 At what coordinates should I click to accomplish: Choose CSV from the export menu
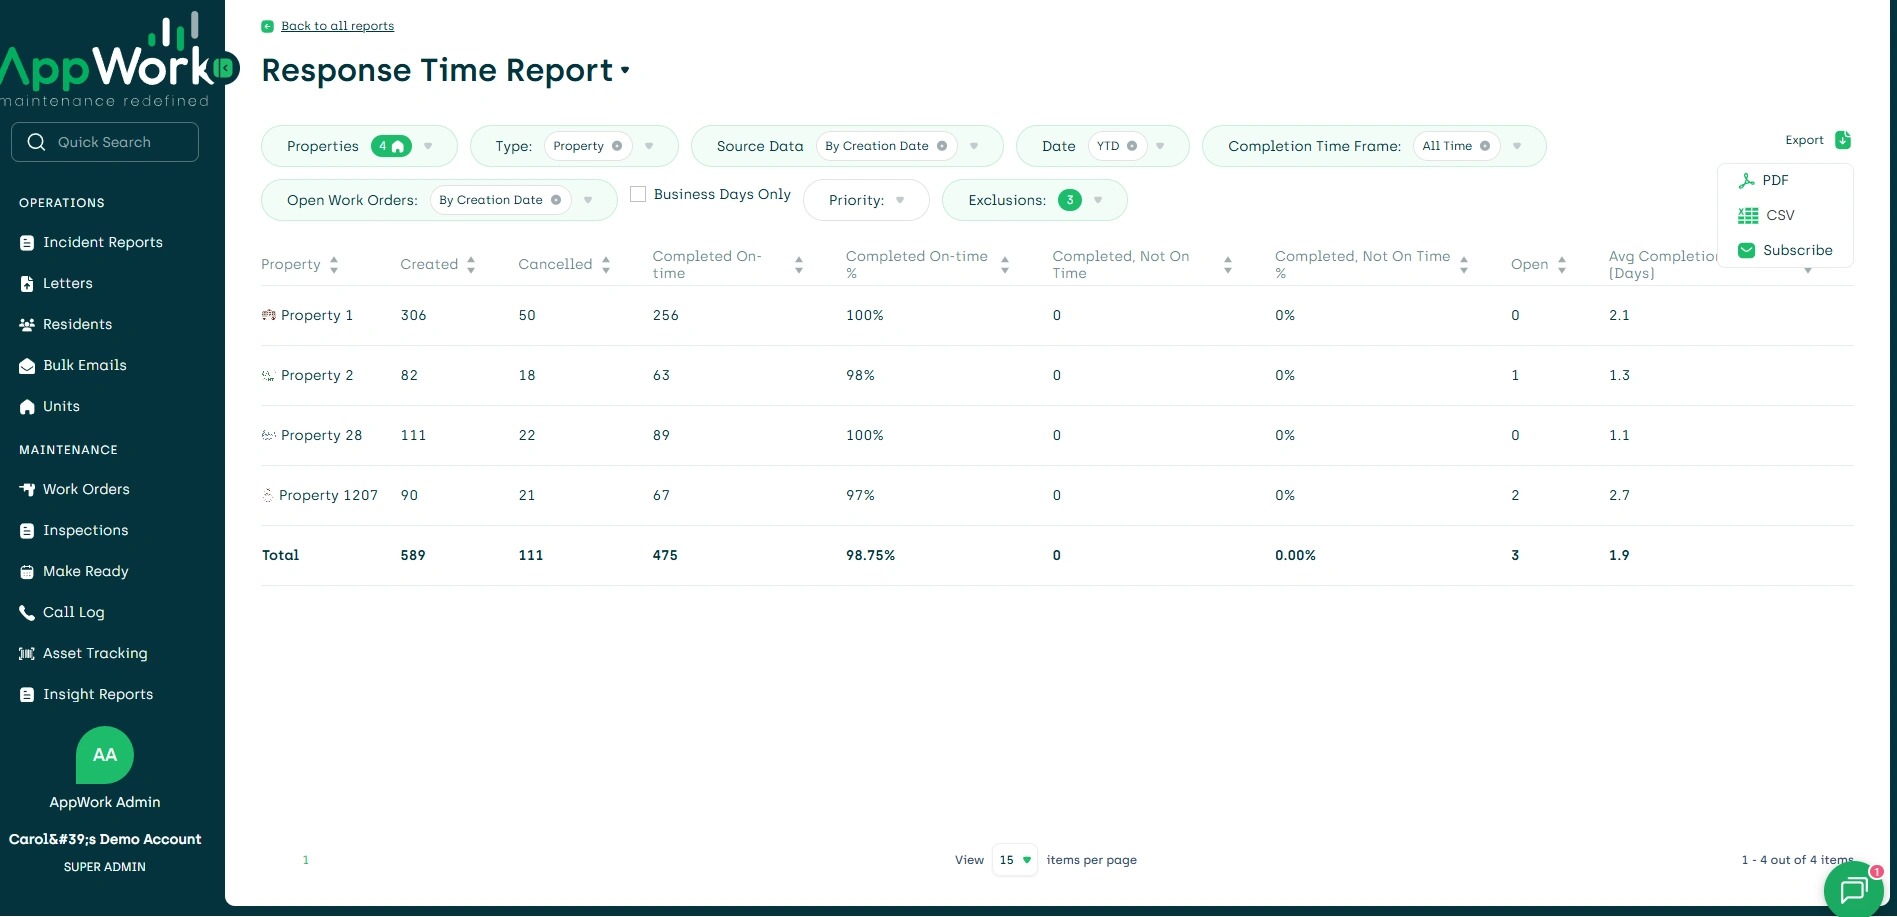[1780, 216]
